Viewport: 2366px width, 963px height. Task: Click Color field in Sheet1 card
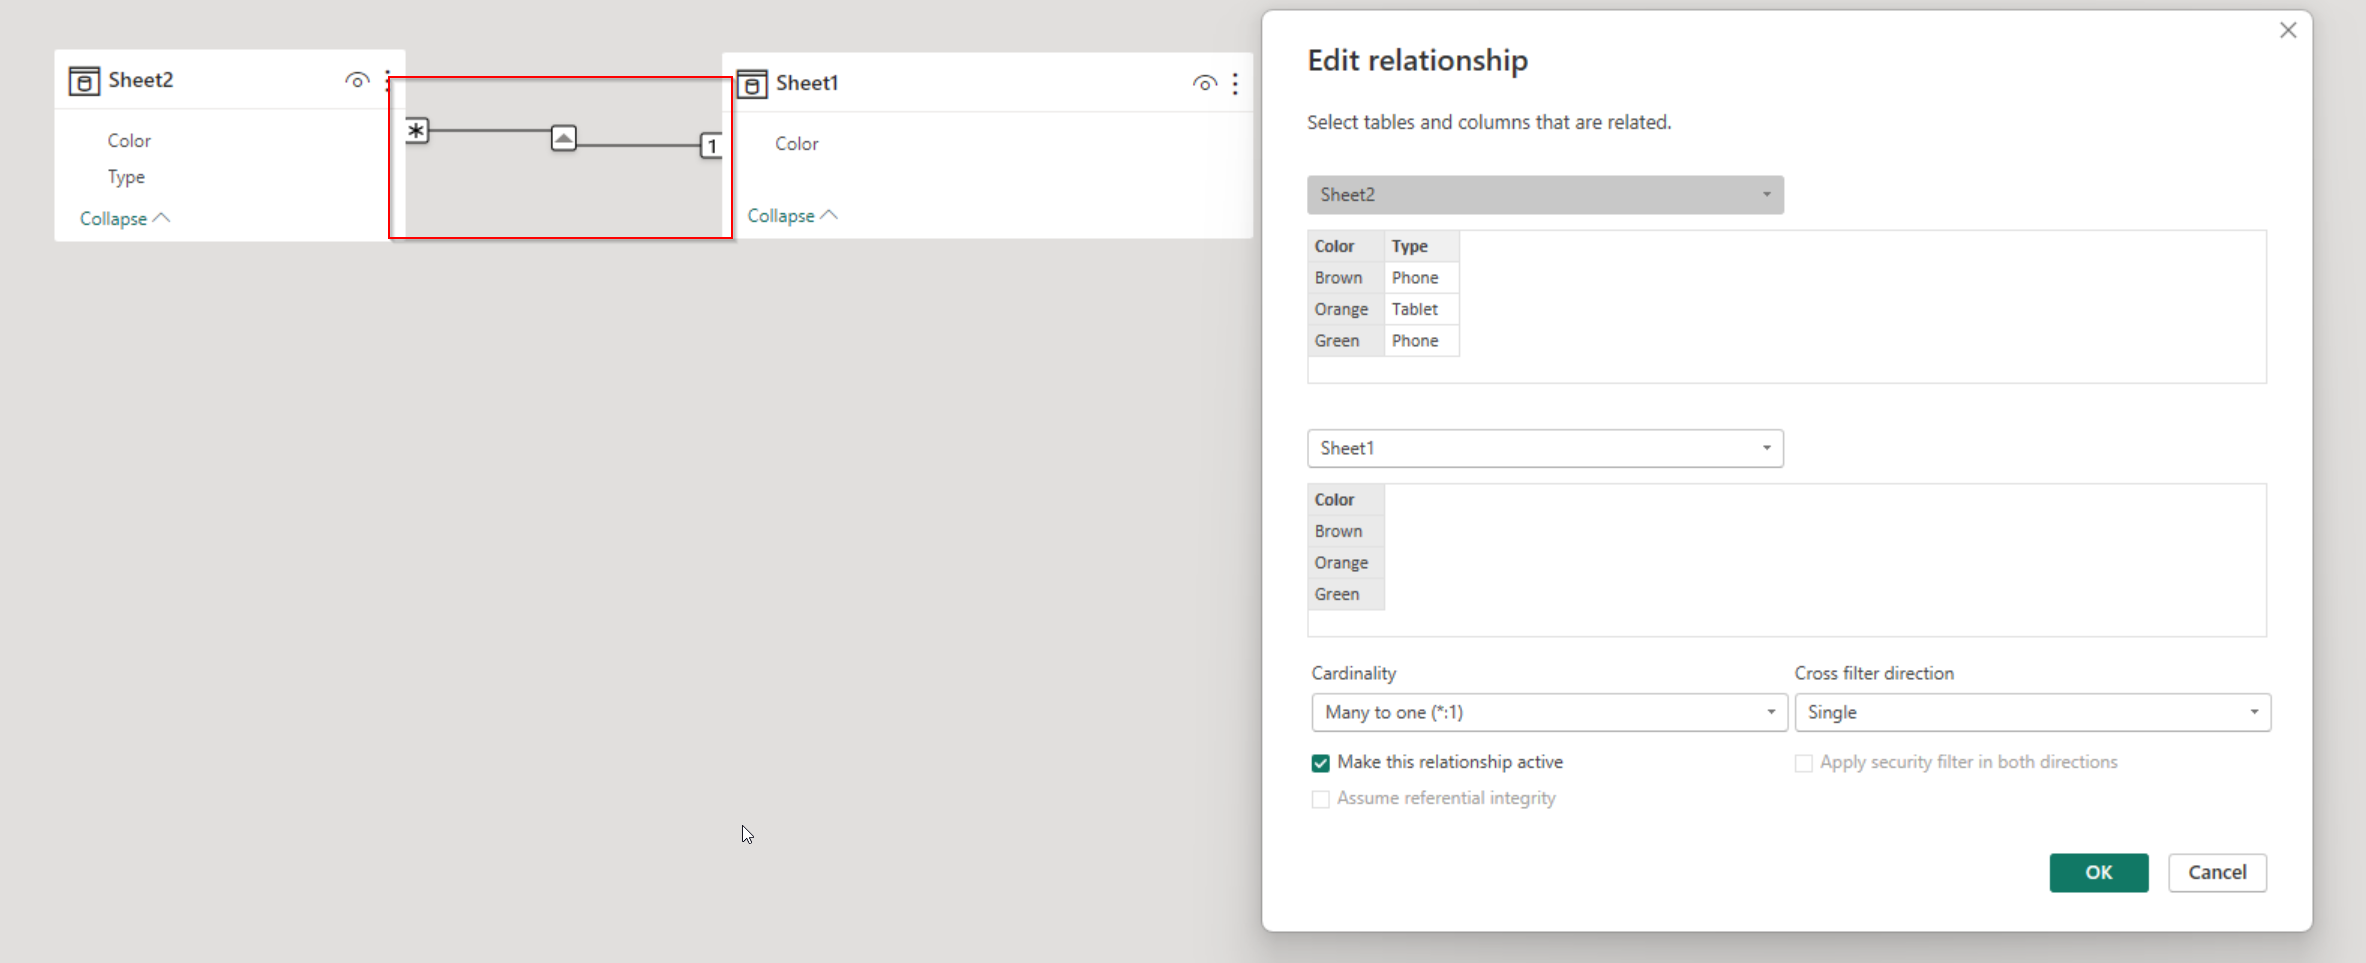click(x=797, y=144)
